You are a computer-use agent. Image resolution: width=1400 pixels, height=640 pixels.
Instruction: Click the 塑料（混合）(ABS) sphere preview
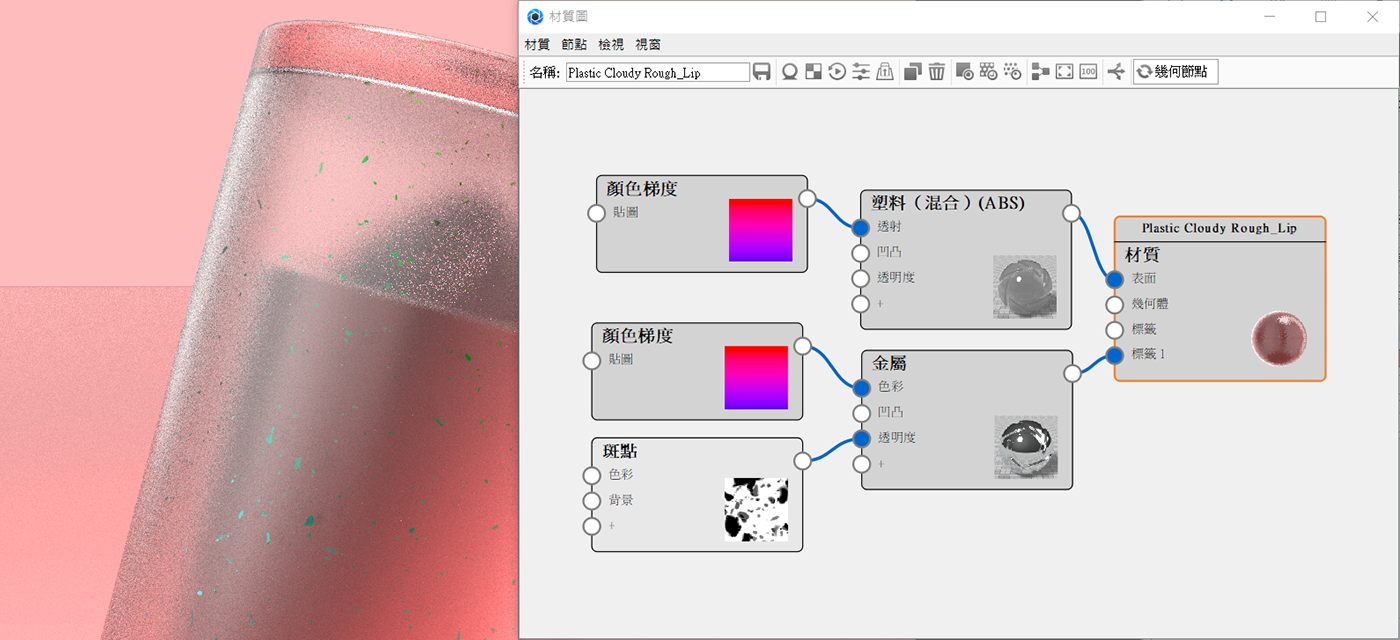point(1025,287)
